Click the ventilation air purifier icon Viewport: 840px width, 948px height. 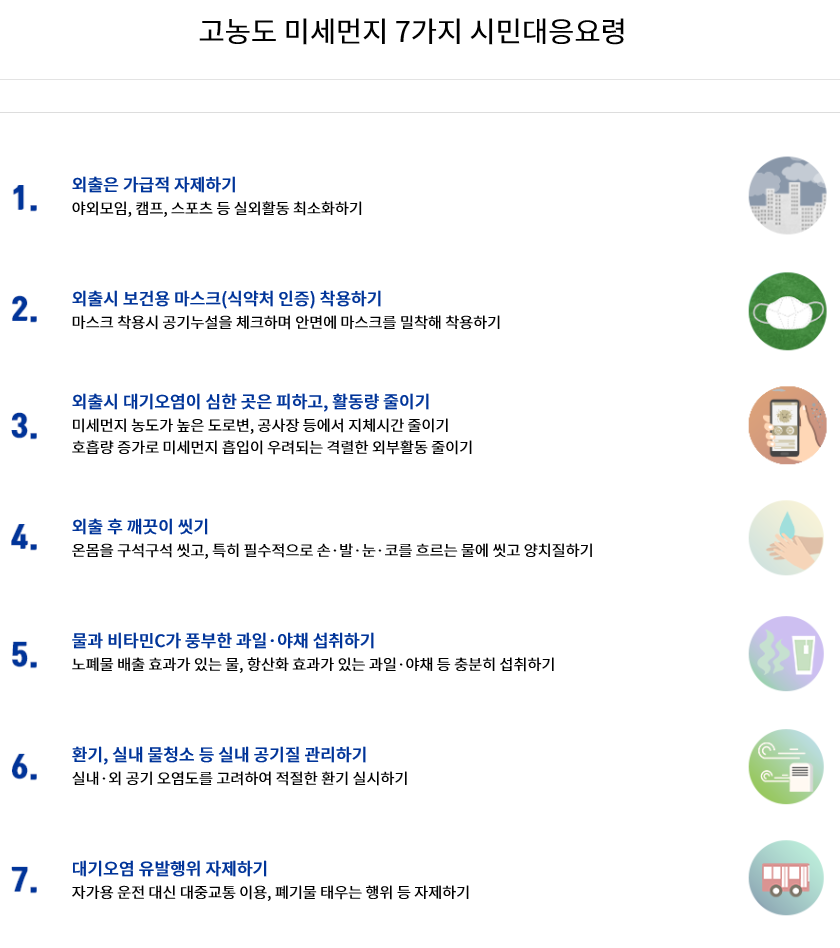[787, 767]
